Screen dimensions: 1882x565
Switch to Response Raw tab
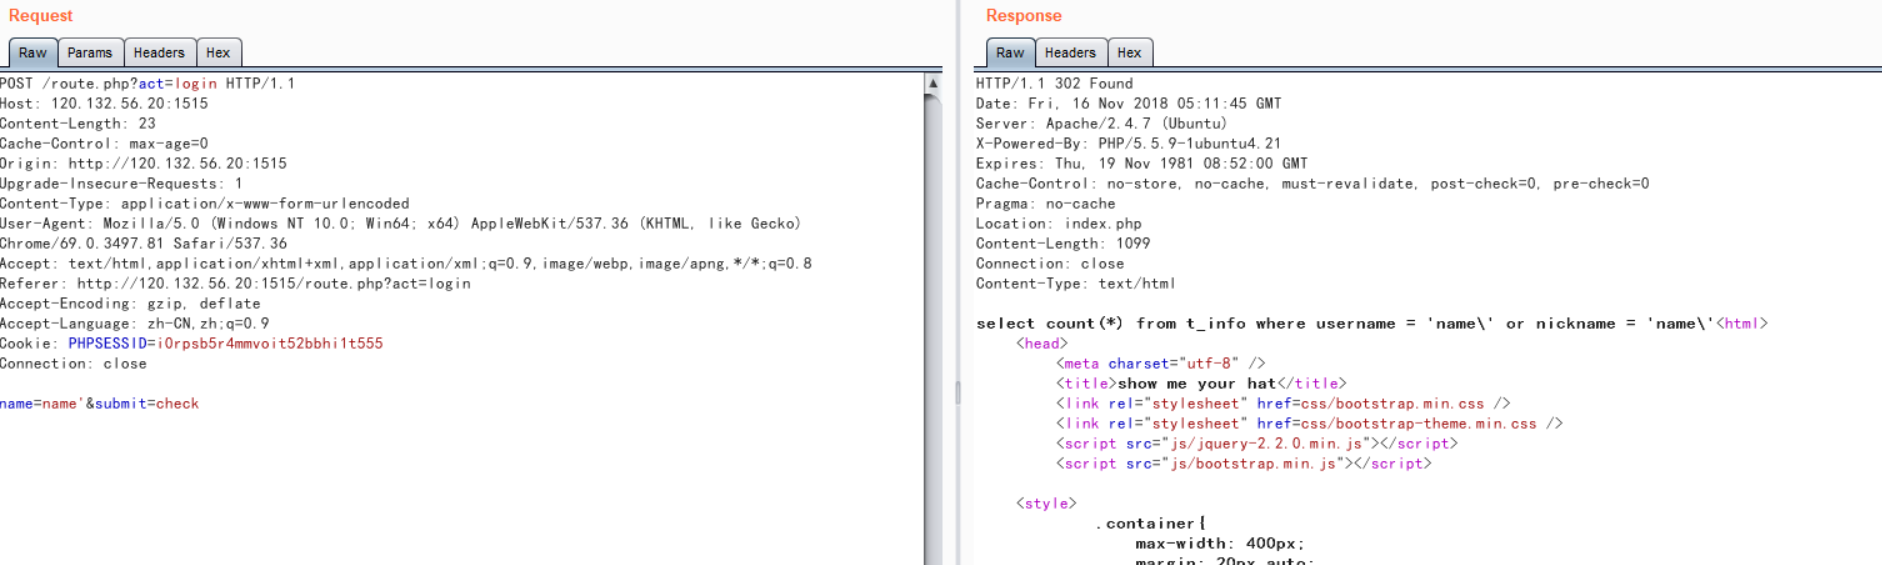point(1010,53)
